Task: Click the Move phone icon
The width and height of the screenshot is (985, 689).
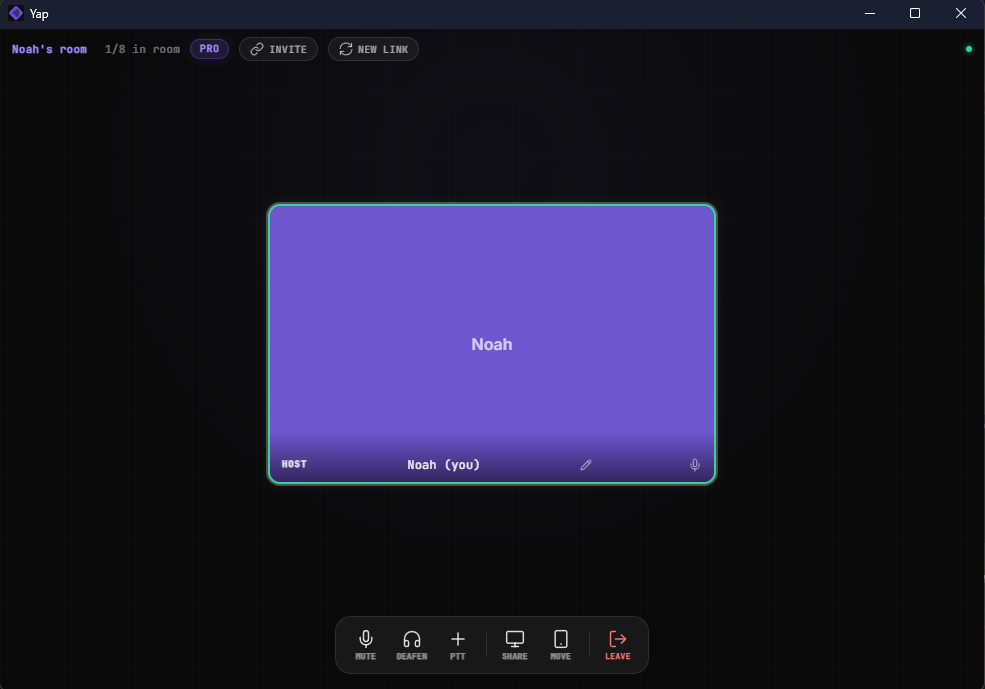Action: 561,644
